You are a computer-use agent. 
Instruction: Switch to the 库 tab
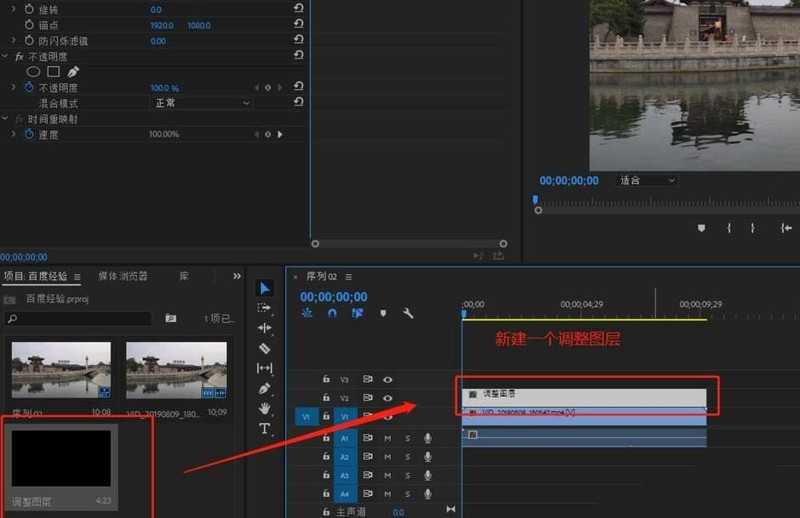click(x=184, y=276)
